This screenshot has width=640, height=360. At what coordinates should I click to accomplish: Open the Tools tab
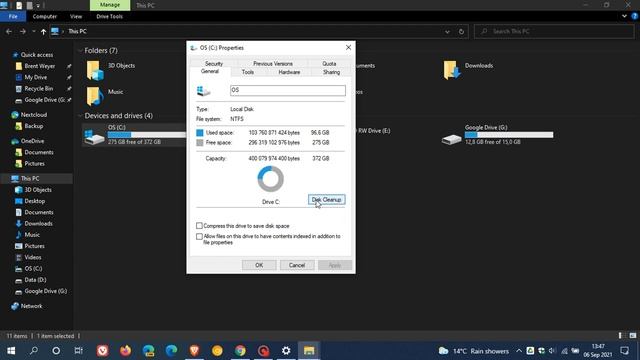tap(248, 72)
